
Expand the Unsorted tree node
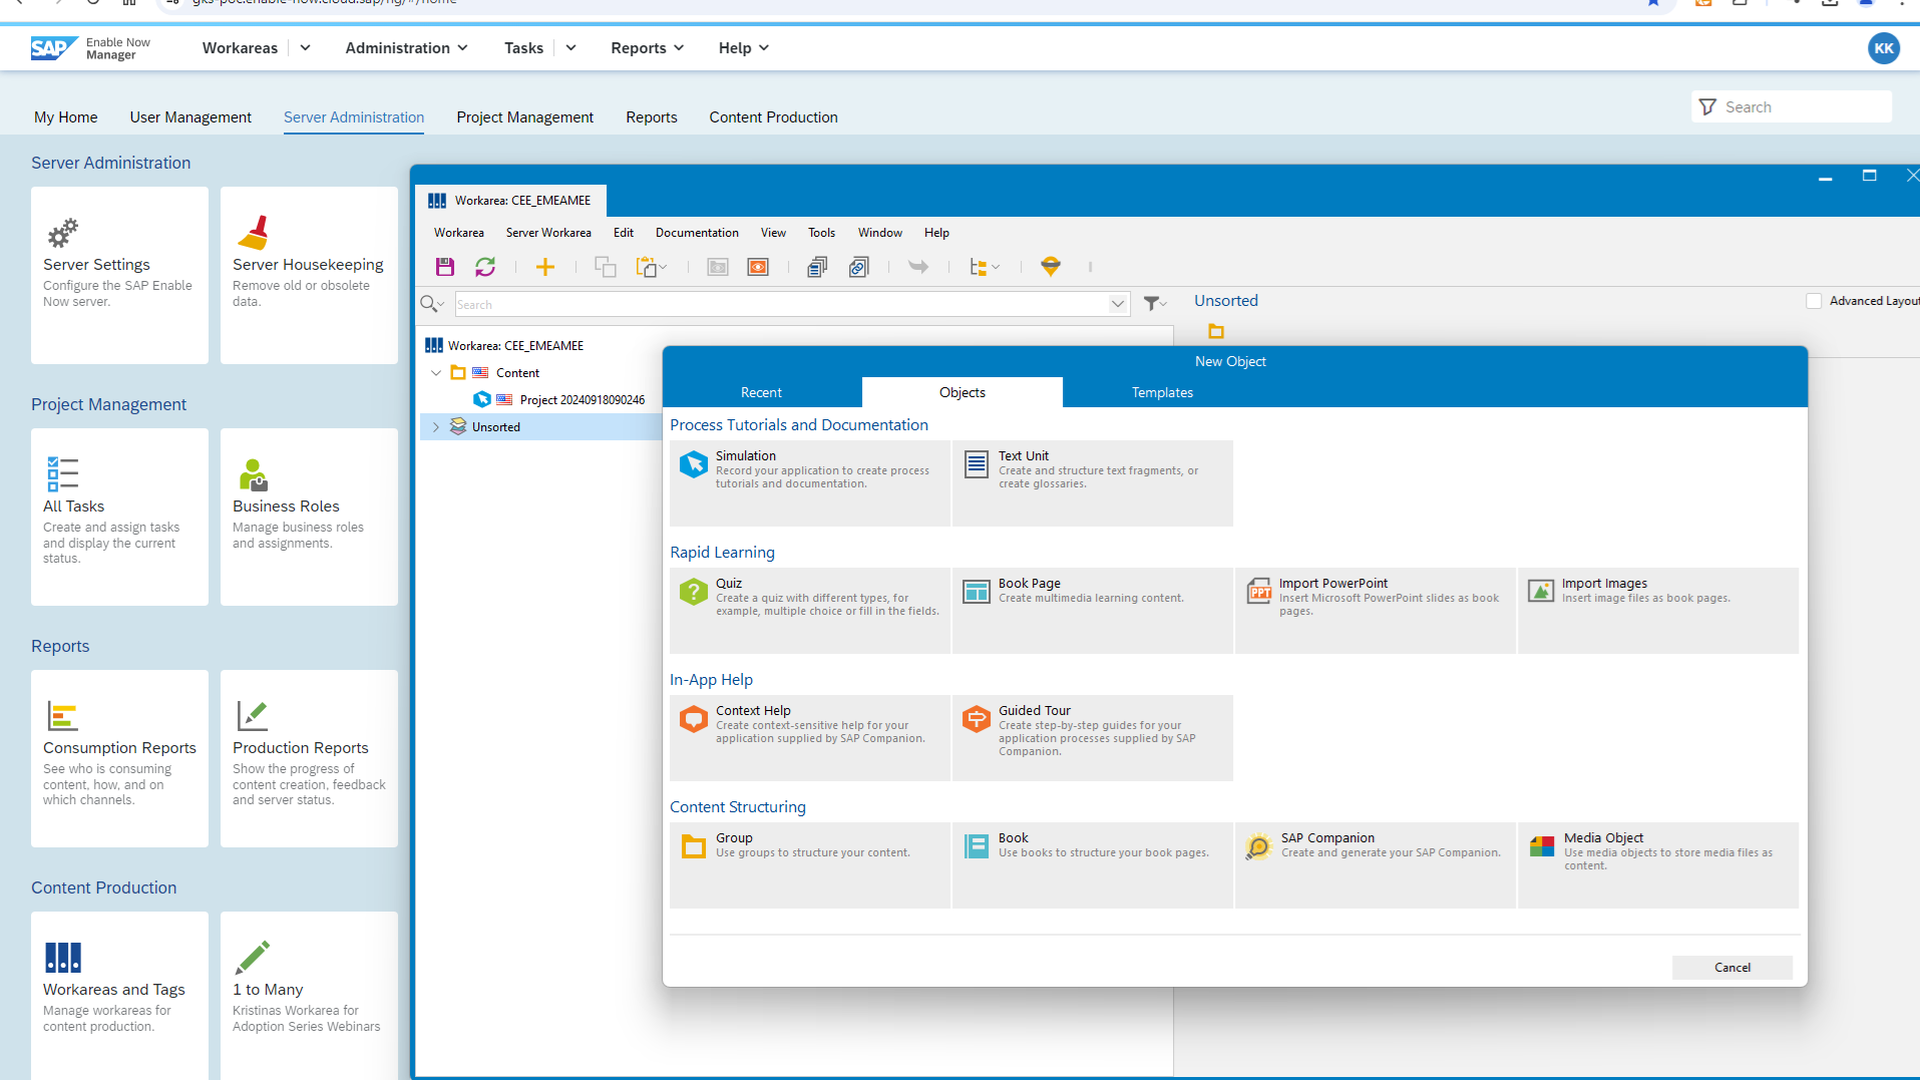[436, 427]
